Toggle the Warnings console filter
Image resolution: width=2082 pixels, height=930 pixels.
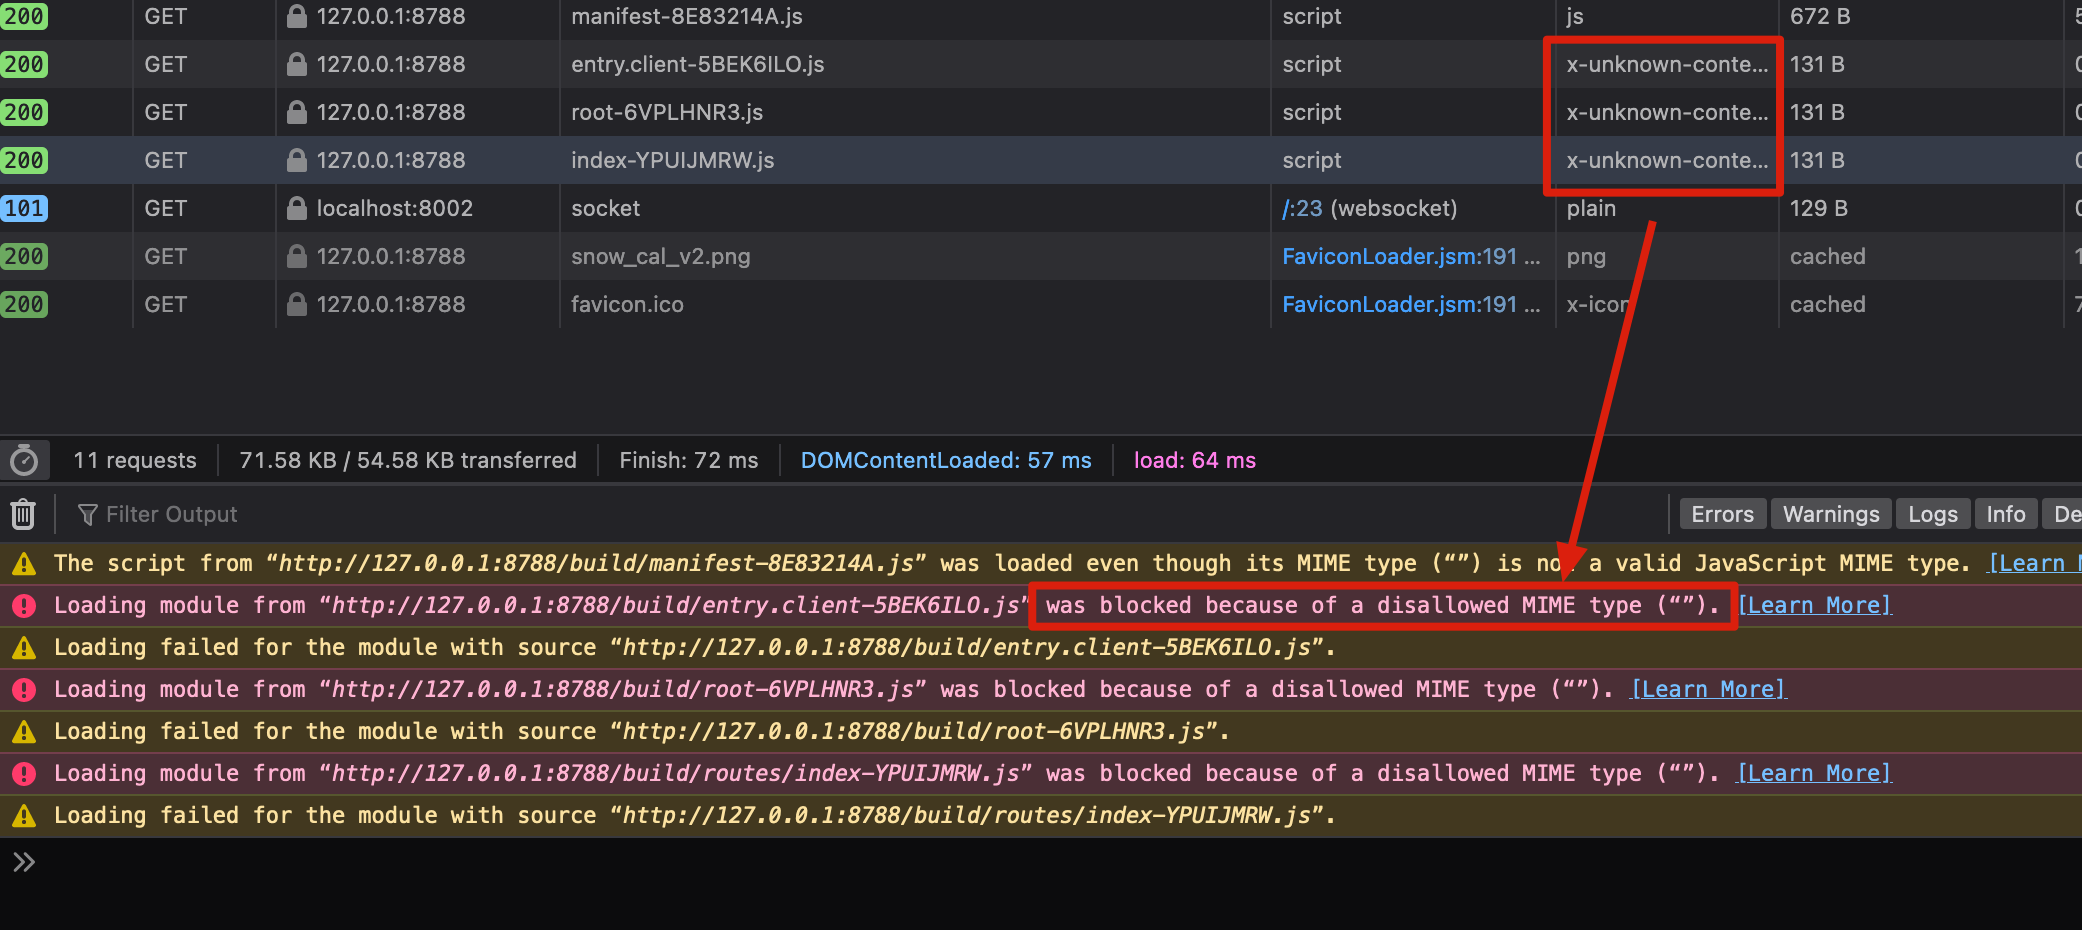[1831, 513]
